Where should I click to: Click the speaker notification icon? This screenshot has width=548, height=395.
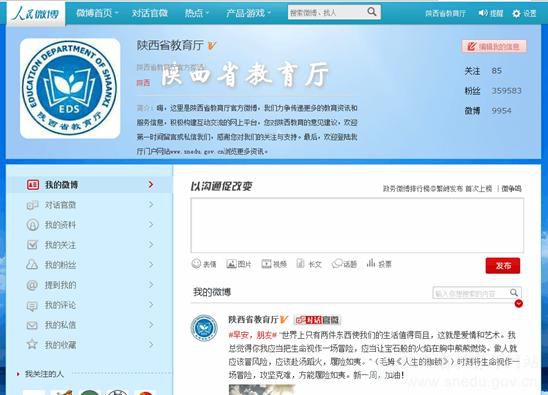click(483, 13)
